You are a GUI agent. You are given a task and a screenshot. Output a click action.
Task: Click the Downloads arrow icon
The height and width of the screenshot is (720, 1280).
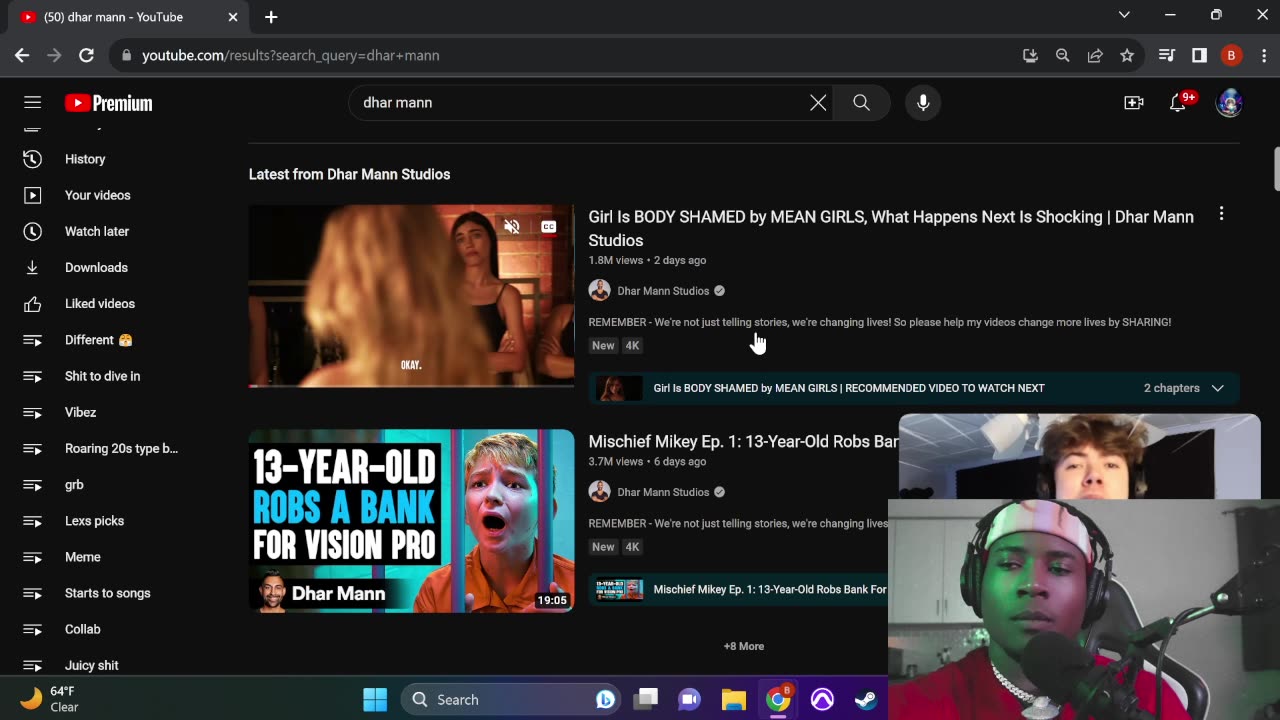tap(32, 267)
